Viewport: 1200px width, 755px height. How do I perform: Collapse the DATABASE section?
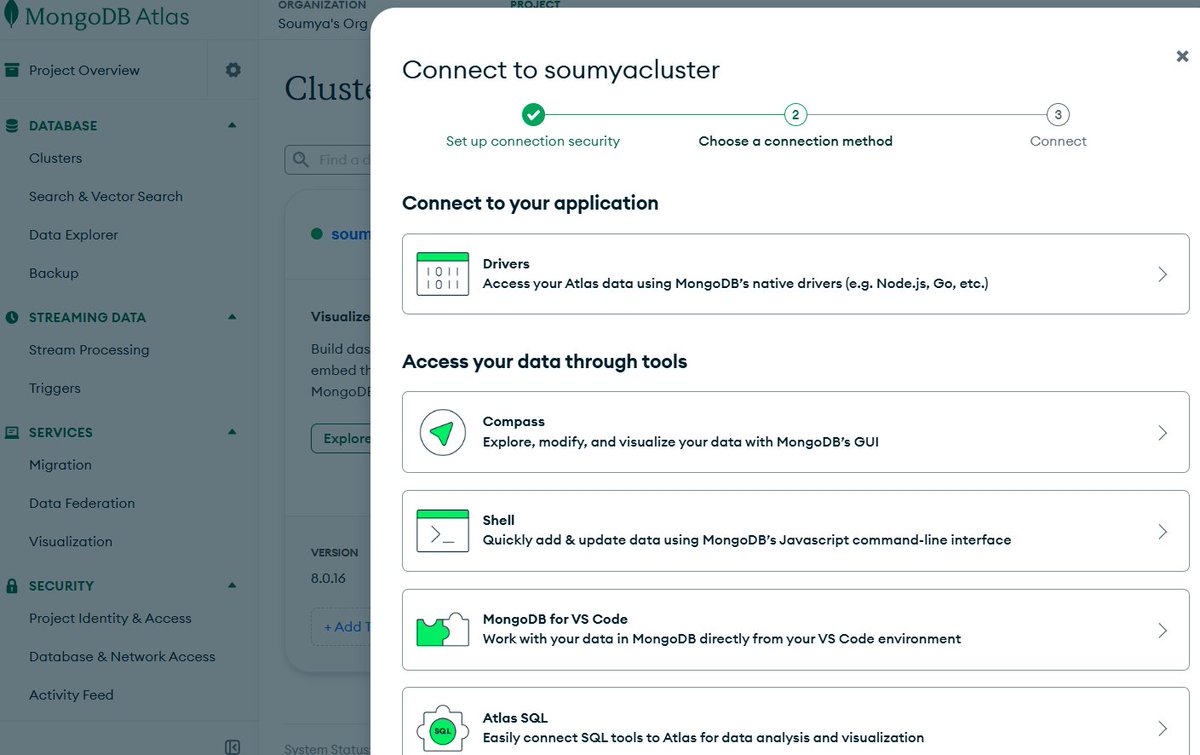tap(232, 126)
